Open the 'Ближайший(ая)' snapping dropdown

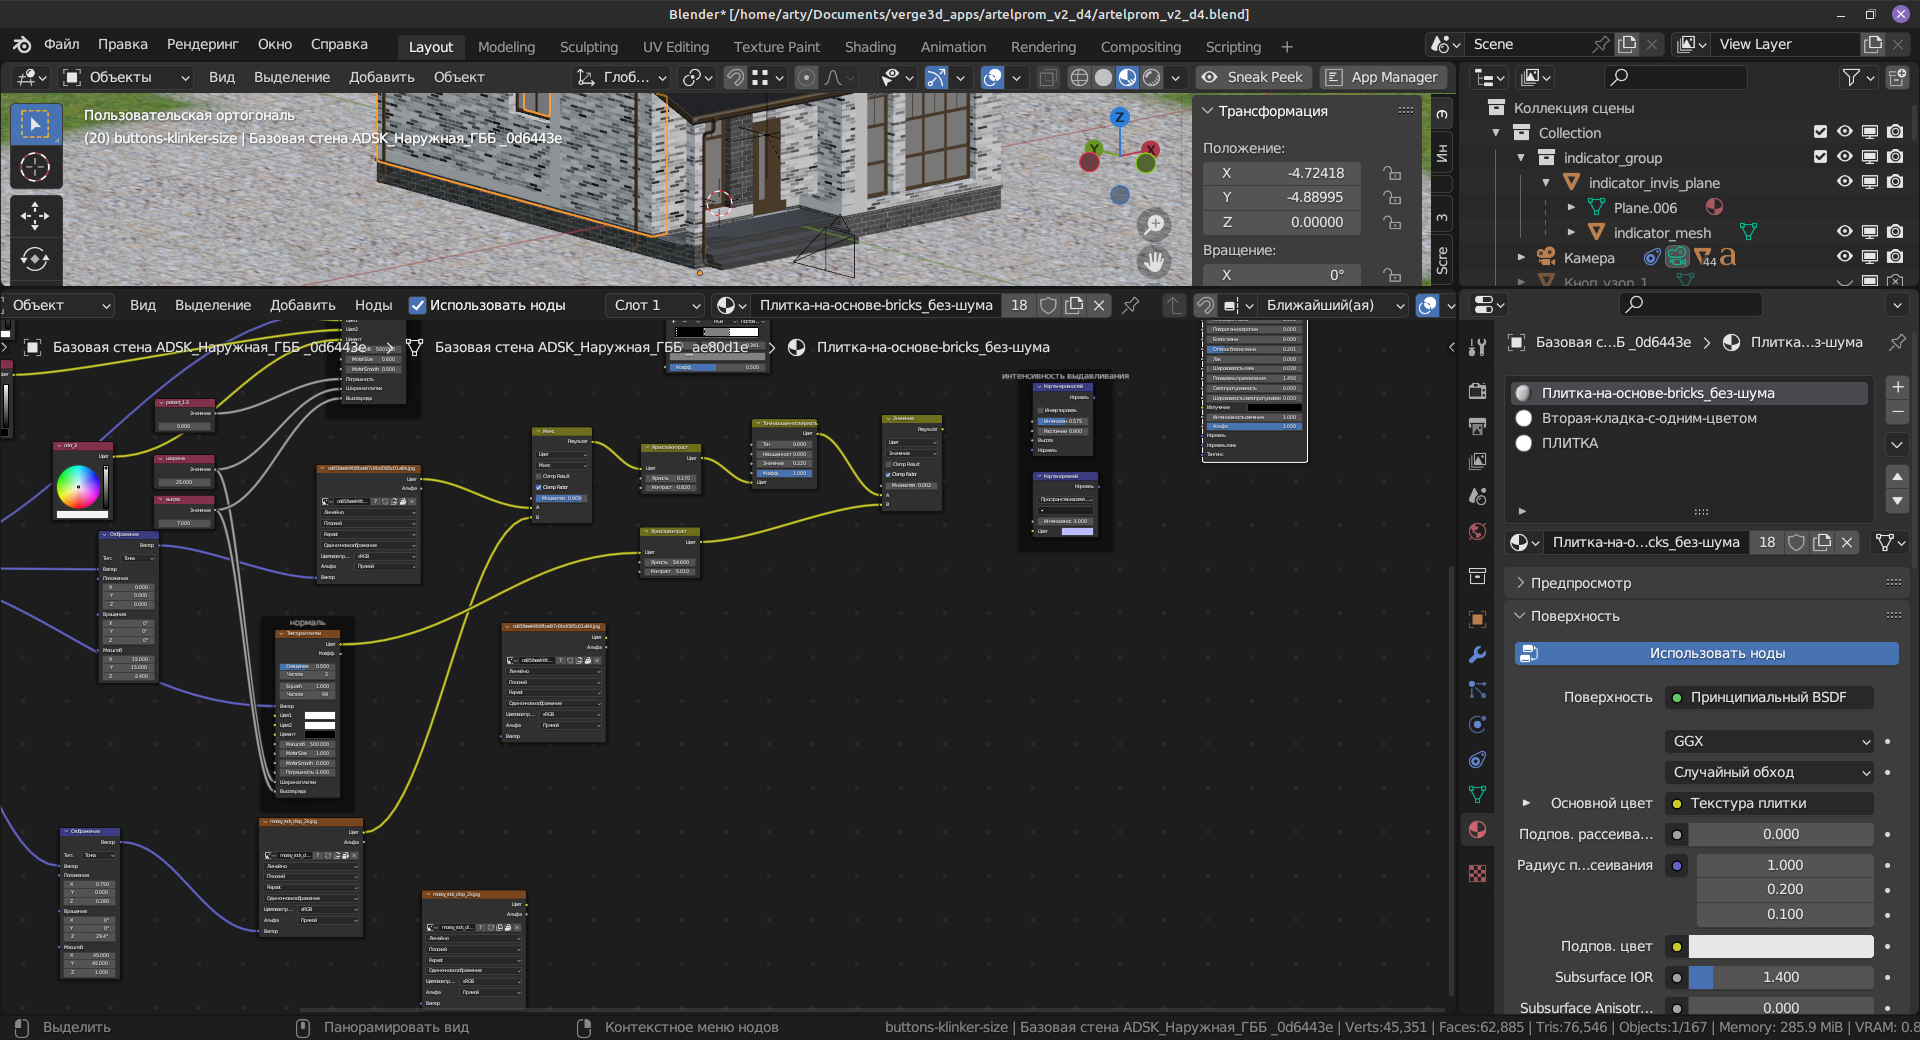(1335, 305)
